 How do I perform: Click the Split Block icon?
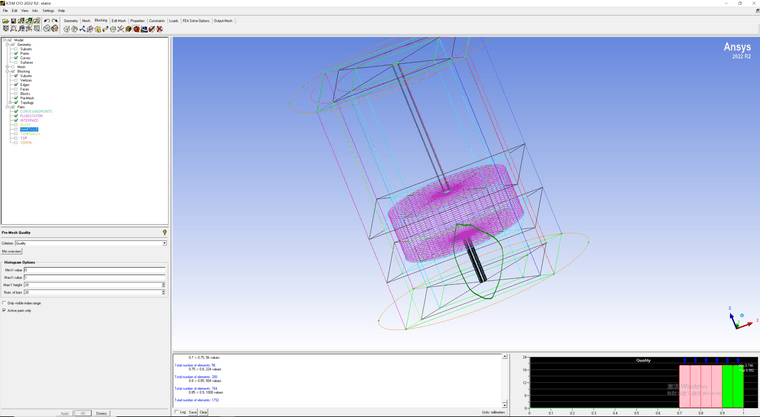[x=74, y=29]
